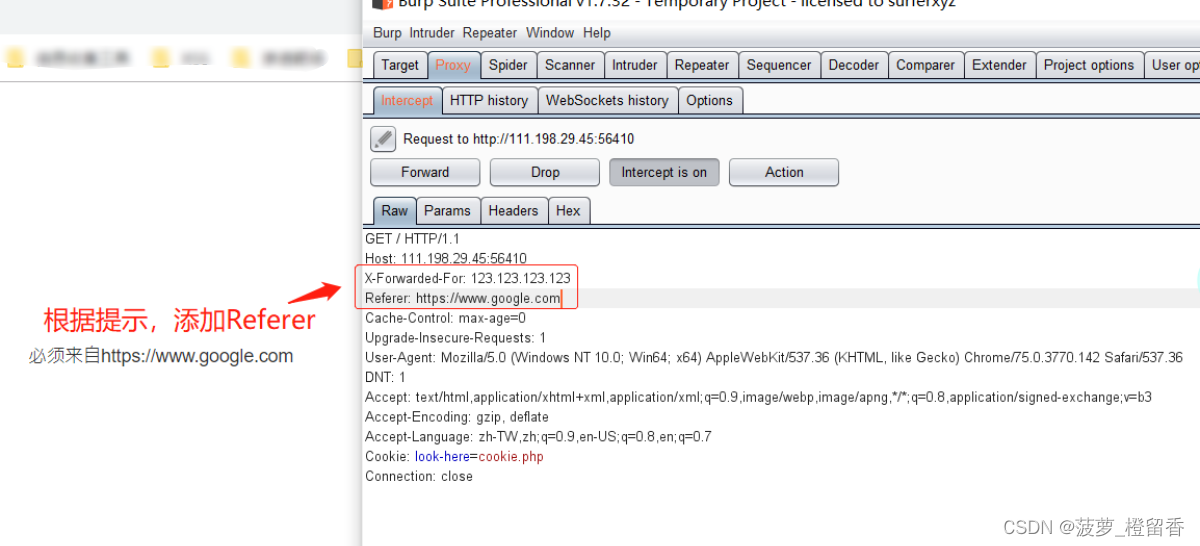Click the Accept-Encoding: gzip, deflate line

coord(457,417)
